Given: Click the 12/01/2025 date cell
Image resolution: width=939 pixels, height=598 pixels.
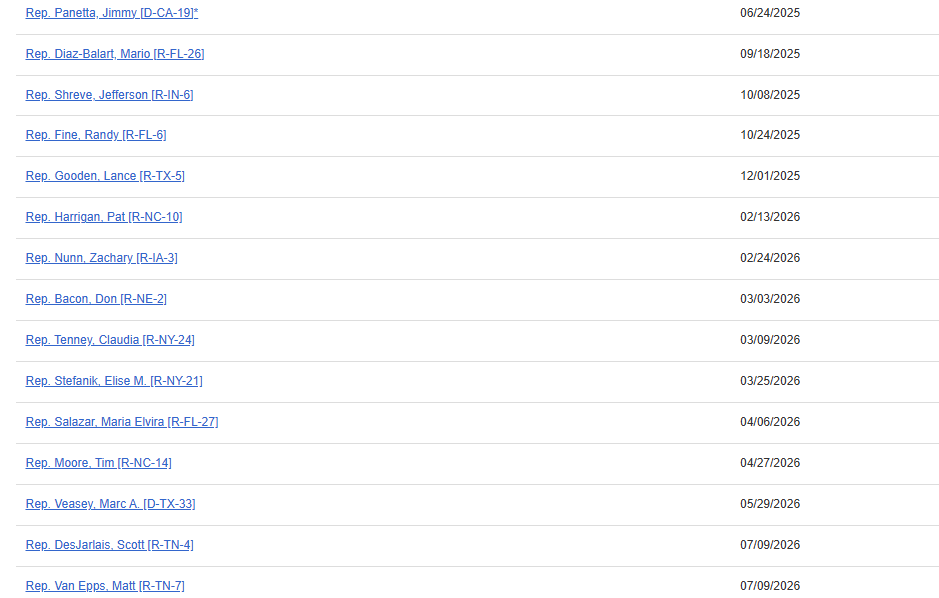Looking at the screenshot, I should (x=770, y=176).
